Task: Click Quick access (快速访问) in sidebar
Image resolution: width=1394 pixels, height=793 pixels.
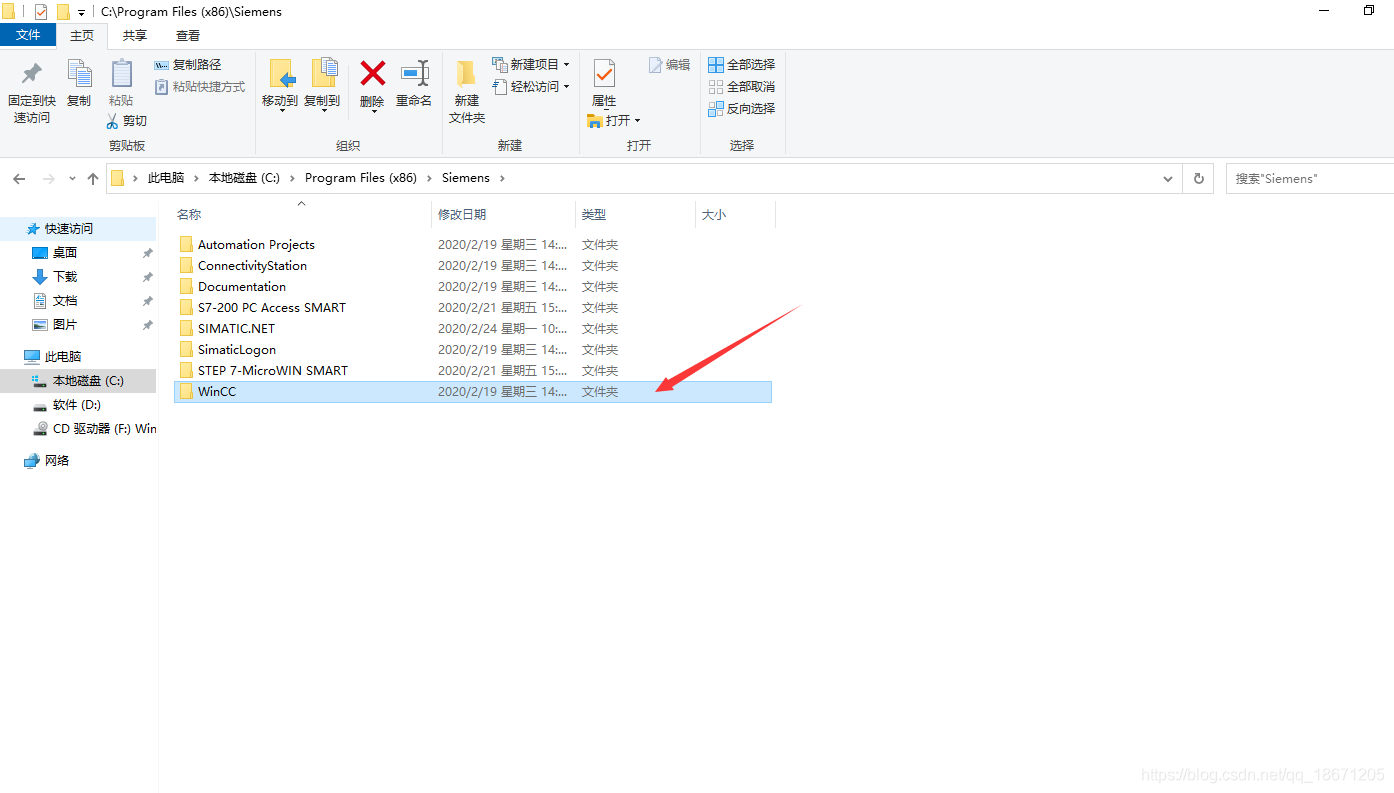Action: pyautogui.click(x=78, y=229)
